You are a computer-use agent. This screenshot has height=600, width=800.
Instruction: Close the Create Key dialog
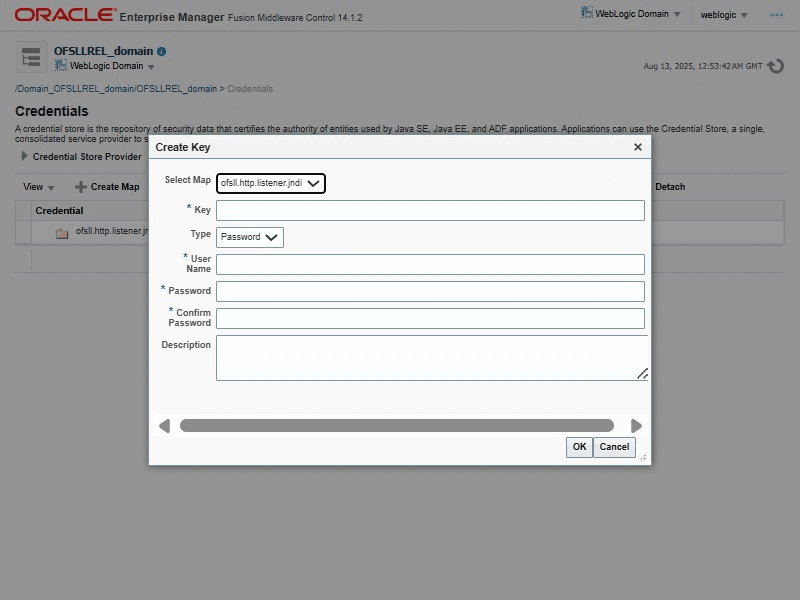click(x=638, y=147)
